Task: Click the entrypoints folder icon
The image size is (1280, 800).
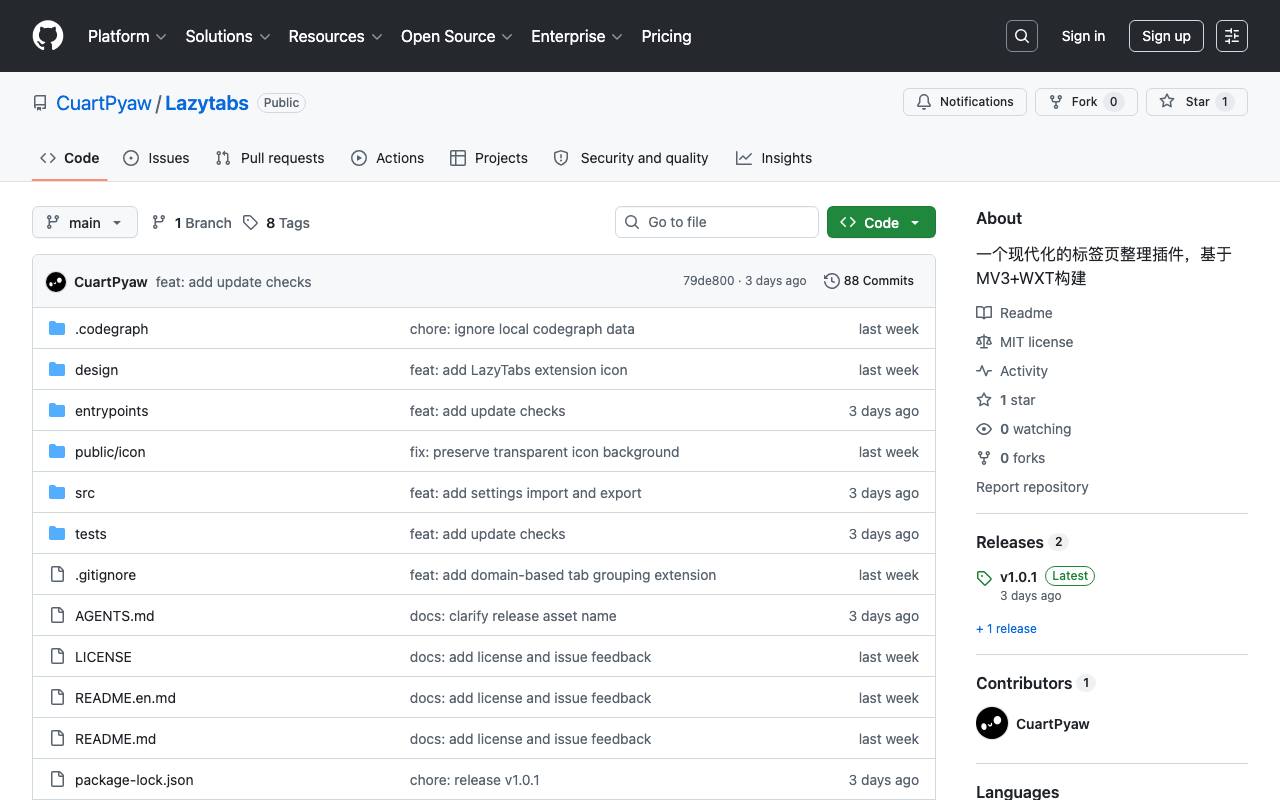Action: 57,410
